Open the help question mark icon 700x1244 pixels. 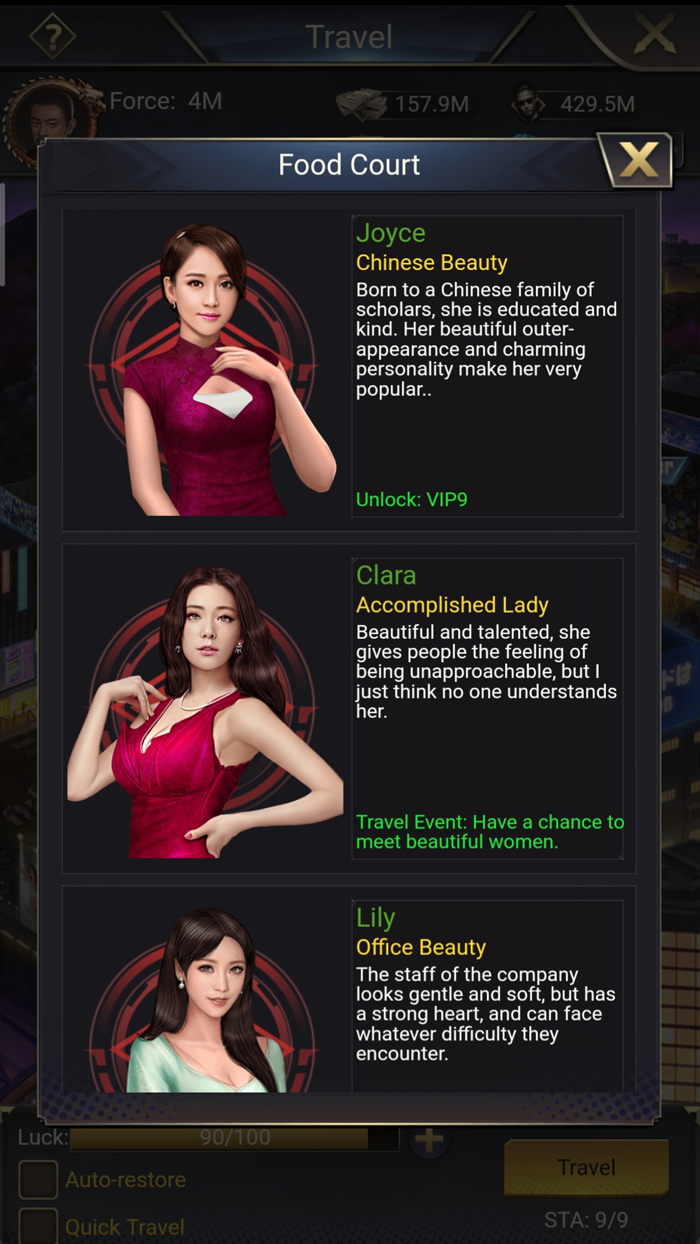tap(52, 37)
